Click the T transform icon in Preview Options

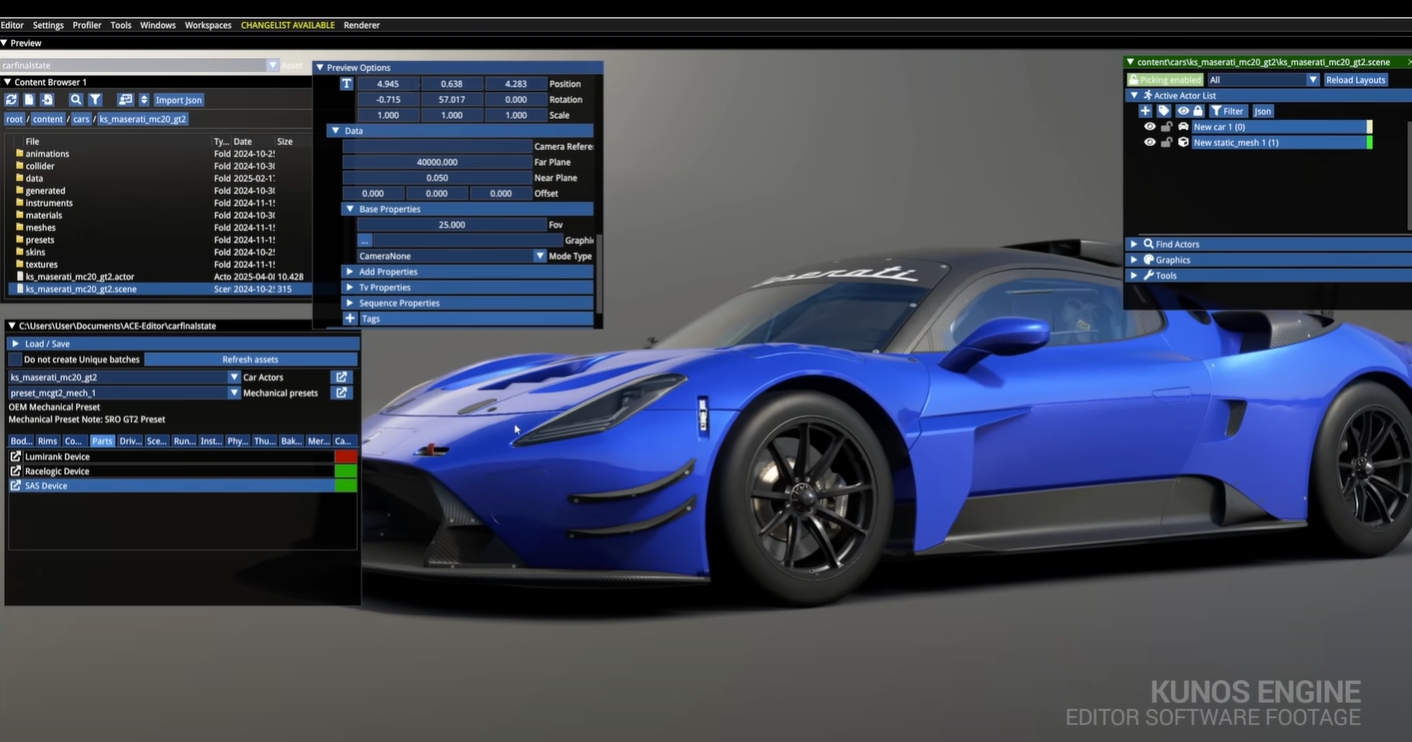[347, 84]
